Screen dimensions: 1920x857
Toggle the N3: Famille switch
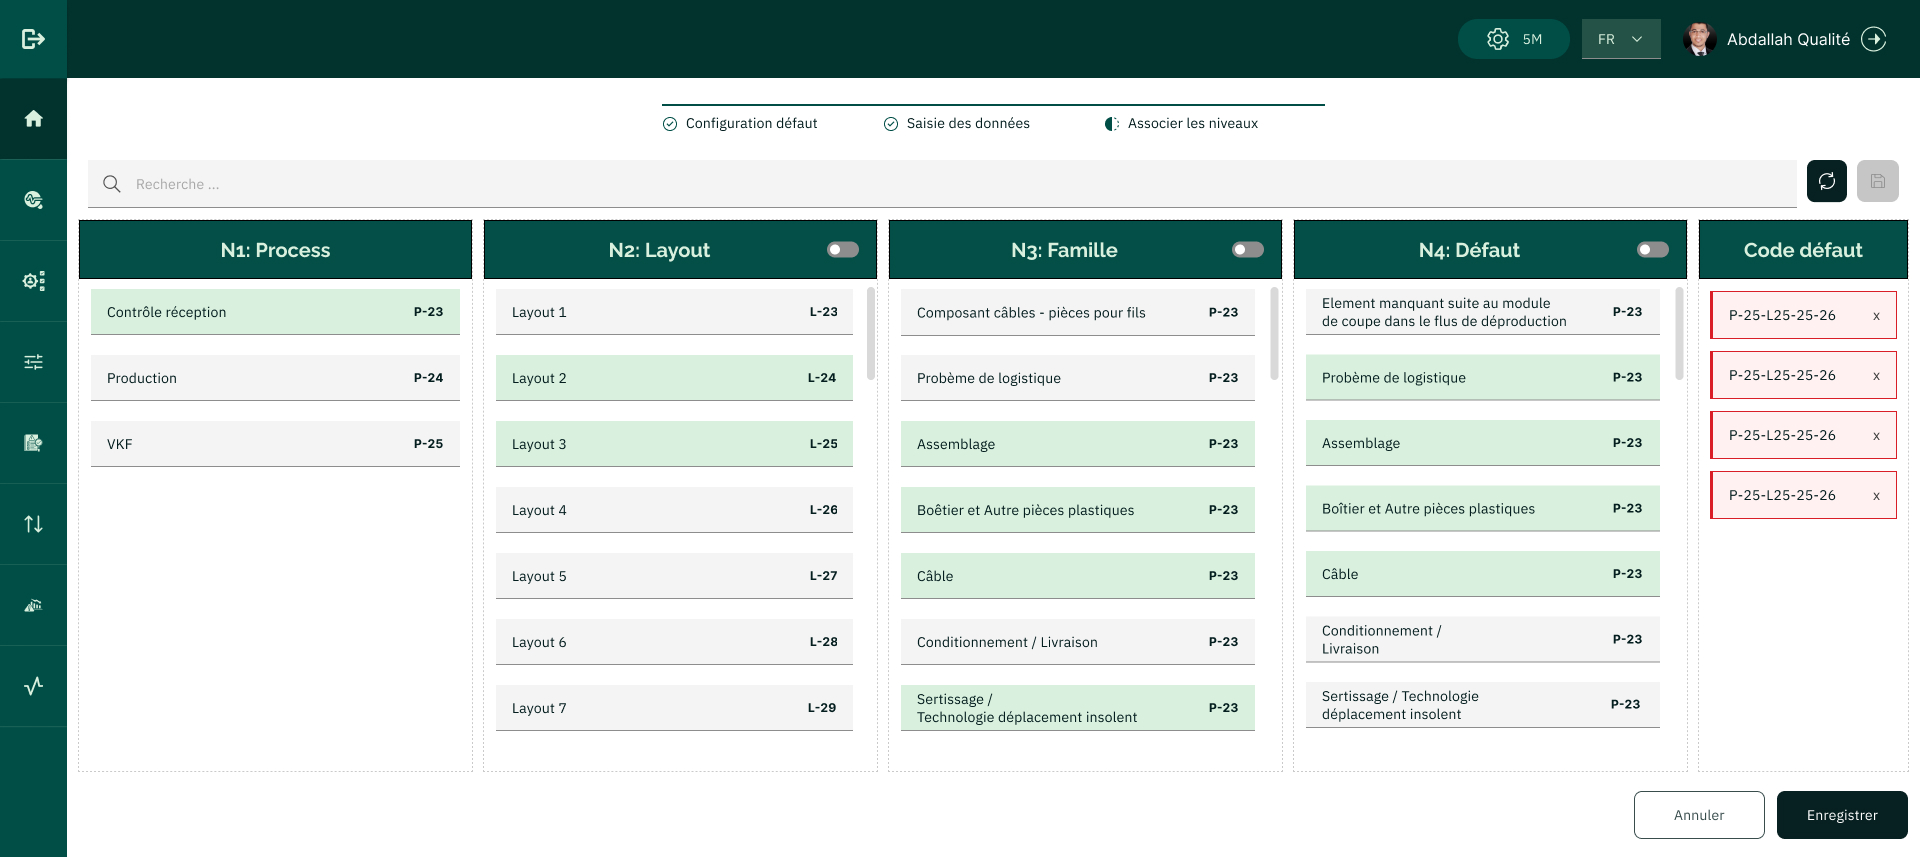[x=1247, y=250]
